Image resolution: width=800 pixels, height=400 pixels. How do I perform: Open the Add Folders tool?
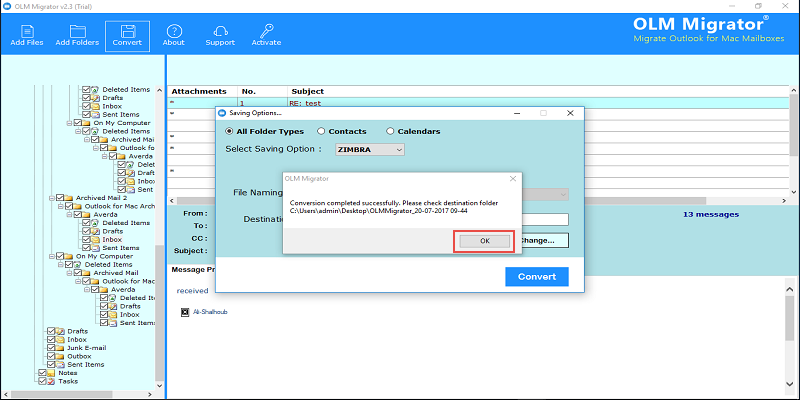tap(77, 35)
